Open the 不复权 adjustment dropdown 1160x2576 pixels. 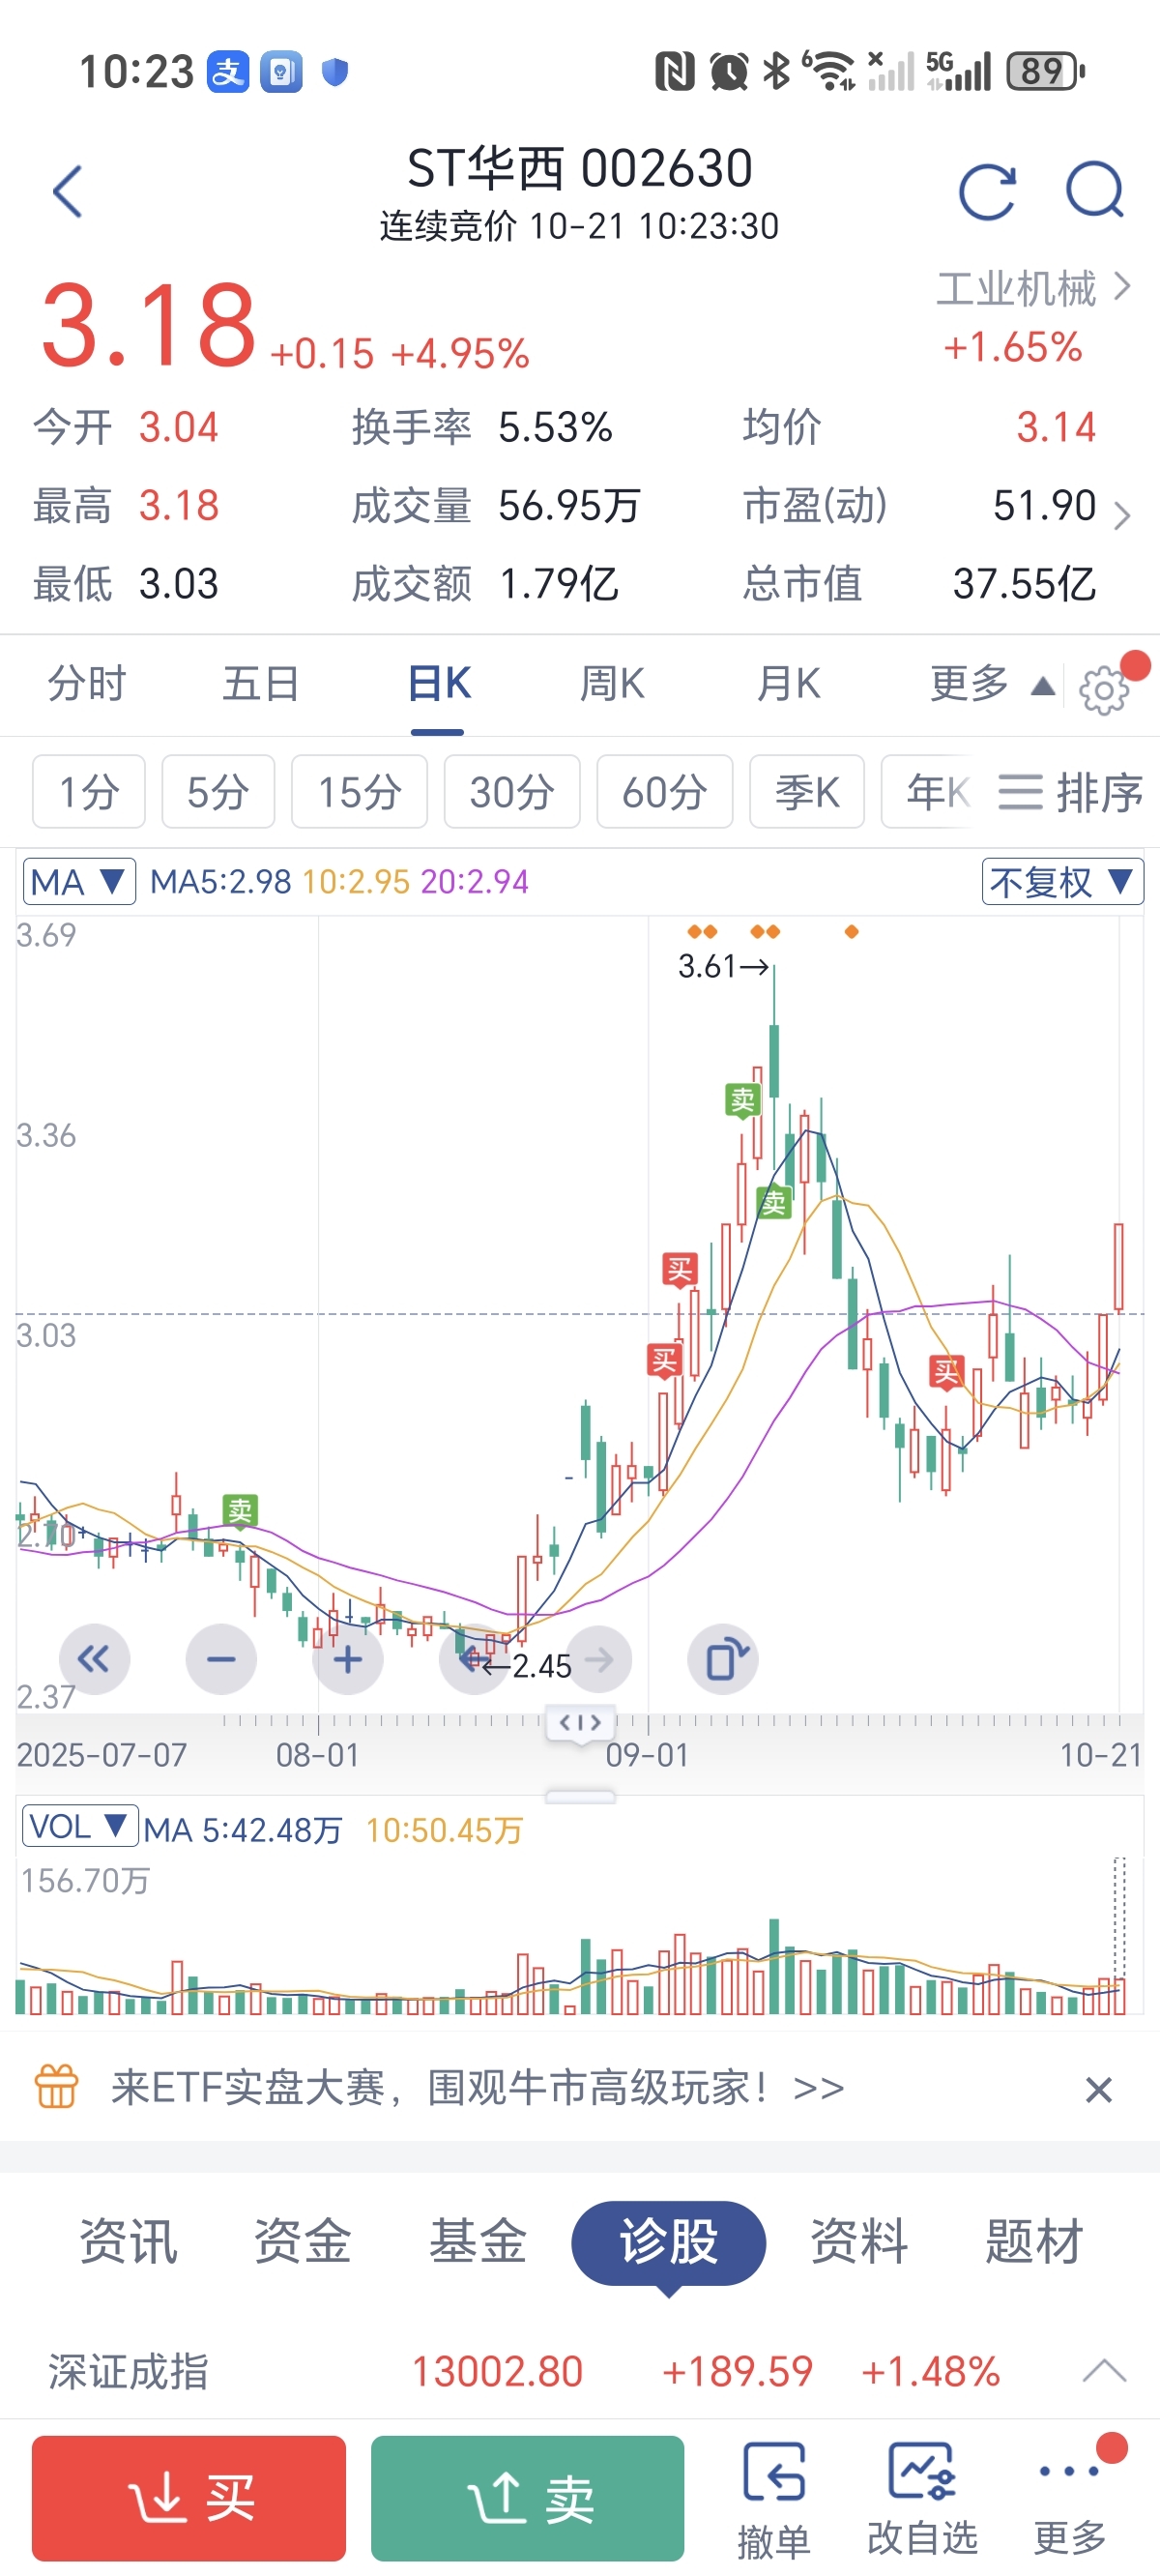pyautogui.click(x=1062, y=882)
